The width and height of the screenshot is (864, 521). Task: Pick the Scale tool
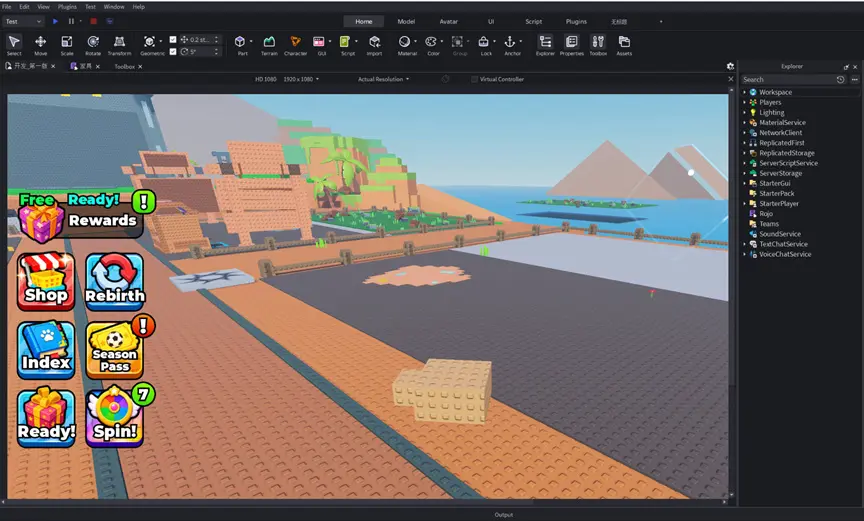67,45
